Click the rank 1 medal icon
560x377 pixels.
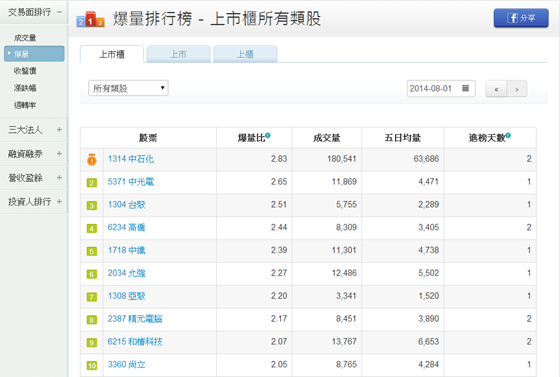click(92, 159)
